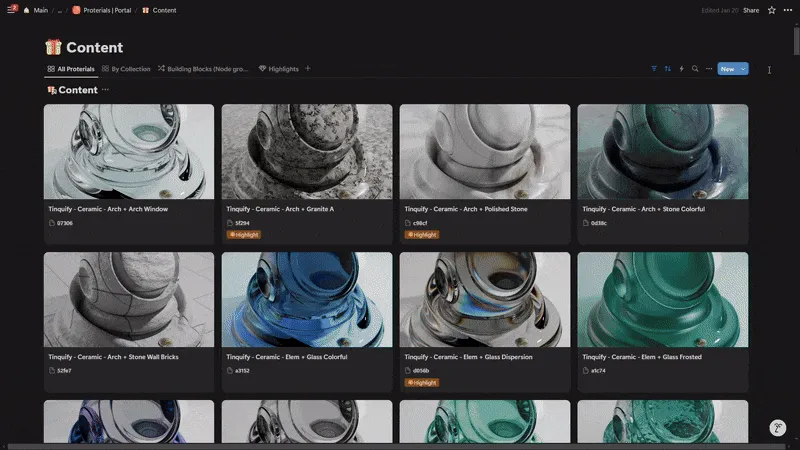The width and height of the screenshot is (800, 450).
Task: Open the three-dot menu beside Content database title
Action: pyautogui.click(x=105, y=90)
